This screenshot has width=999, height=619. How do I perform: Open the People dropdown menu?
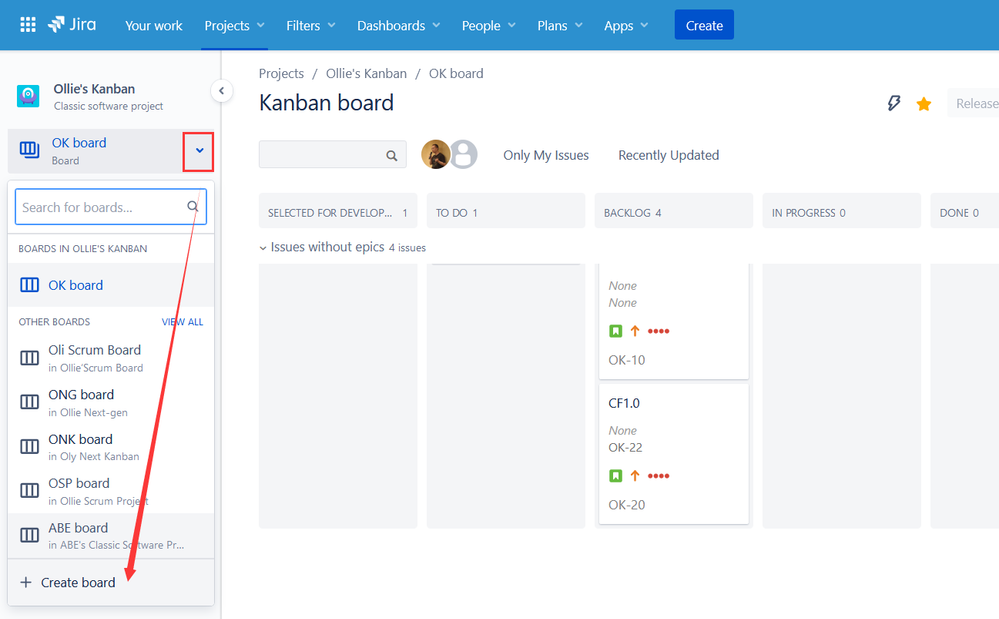488,25
